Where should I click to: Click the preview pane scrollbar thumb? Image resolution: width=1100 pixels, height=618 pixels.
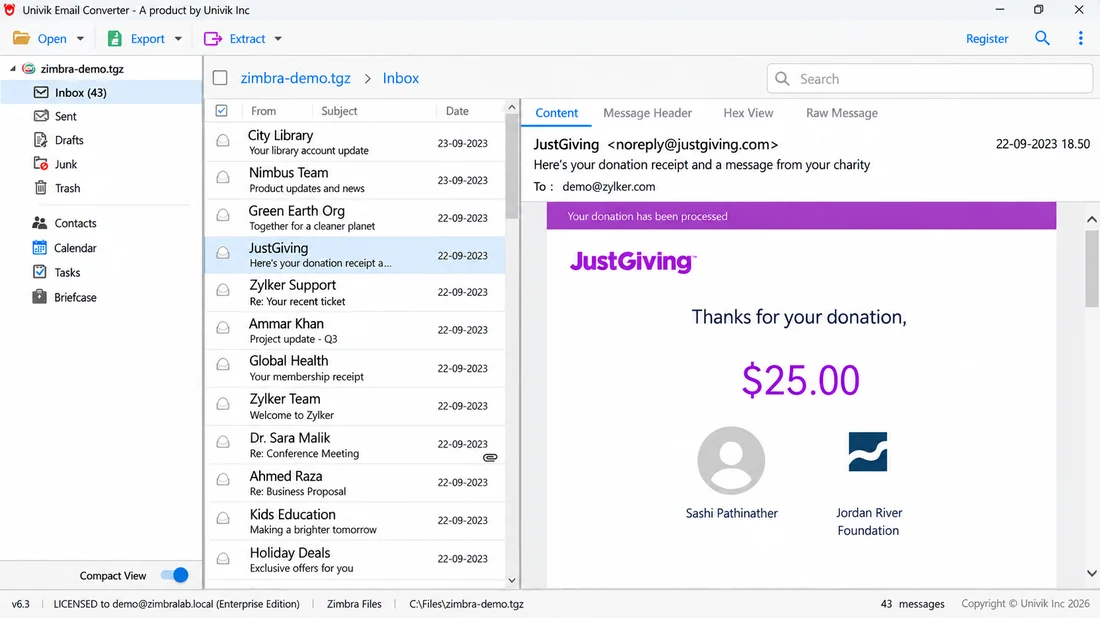1092,269
